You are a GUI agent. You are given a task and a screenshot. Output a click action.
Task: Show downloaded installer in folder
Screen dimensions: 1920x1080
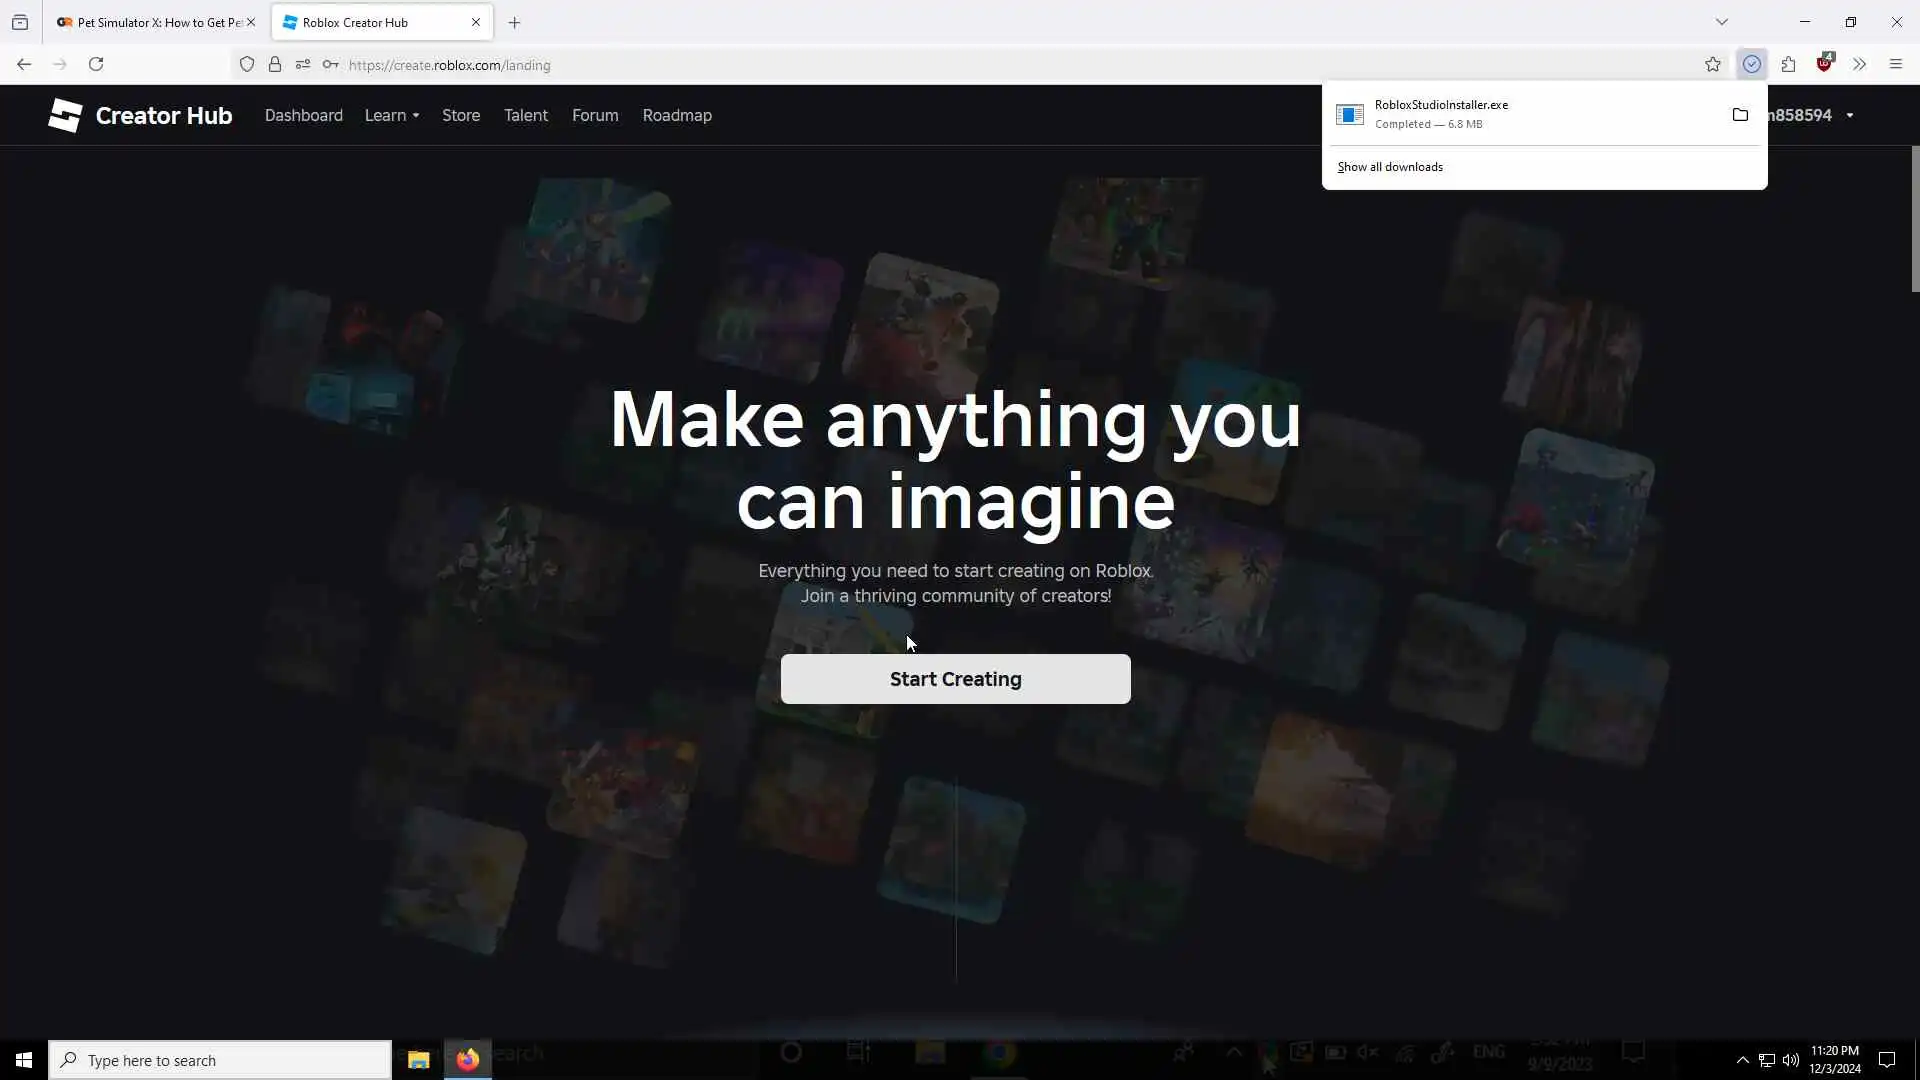(x=1740, y=115)
